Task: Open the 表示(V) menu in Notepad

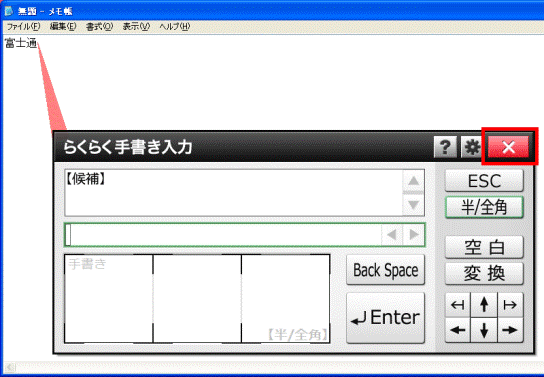Action: pos(136,26)
